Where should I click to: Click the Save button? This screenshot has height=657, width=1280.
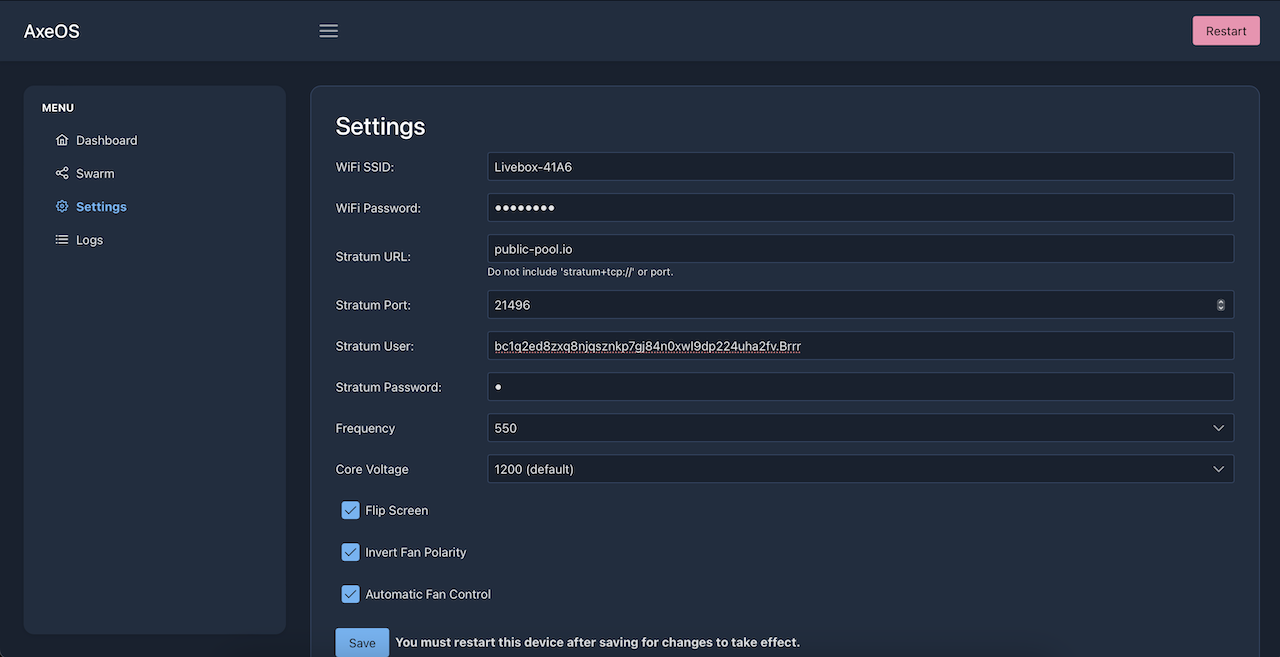[362, 642]
